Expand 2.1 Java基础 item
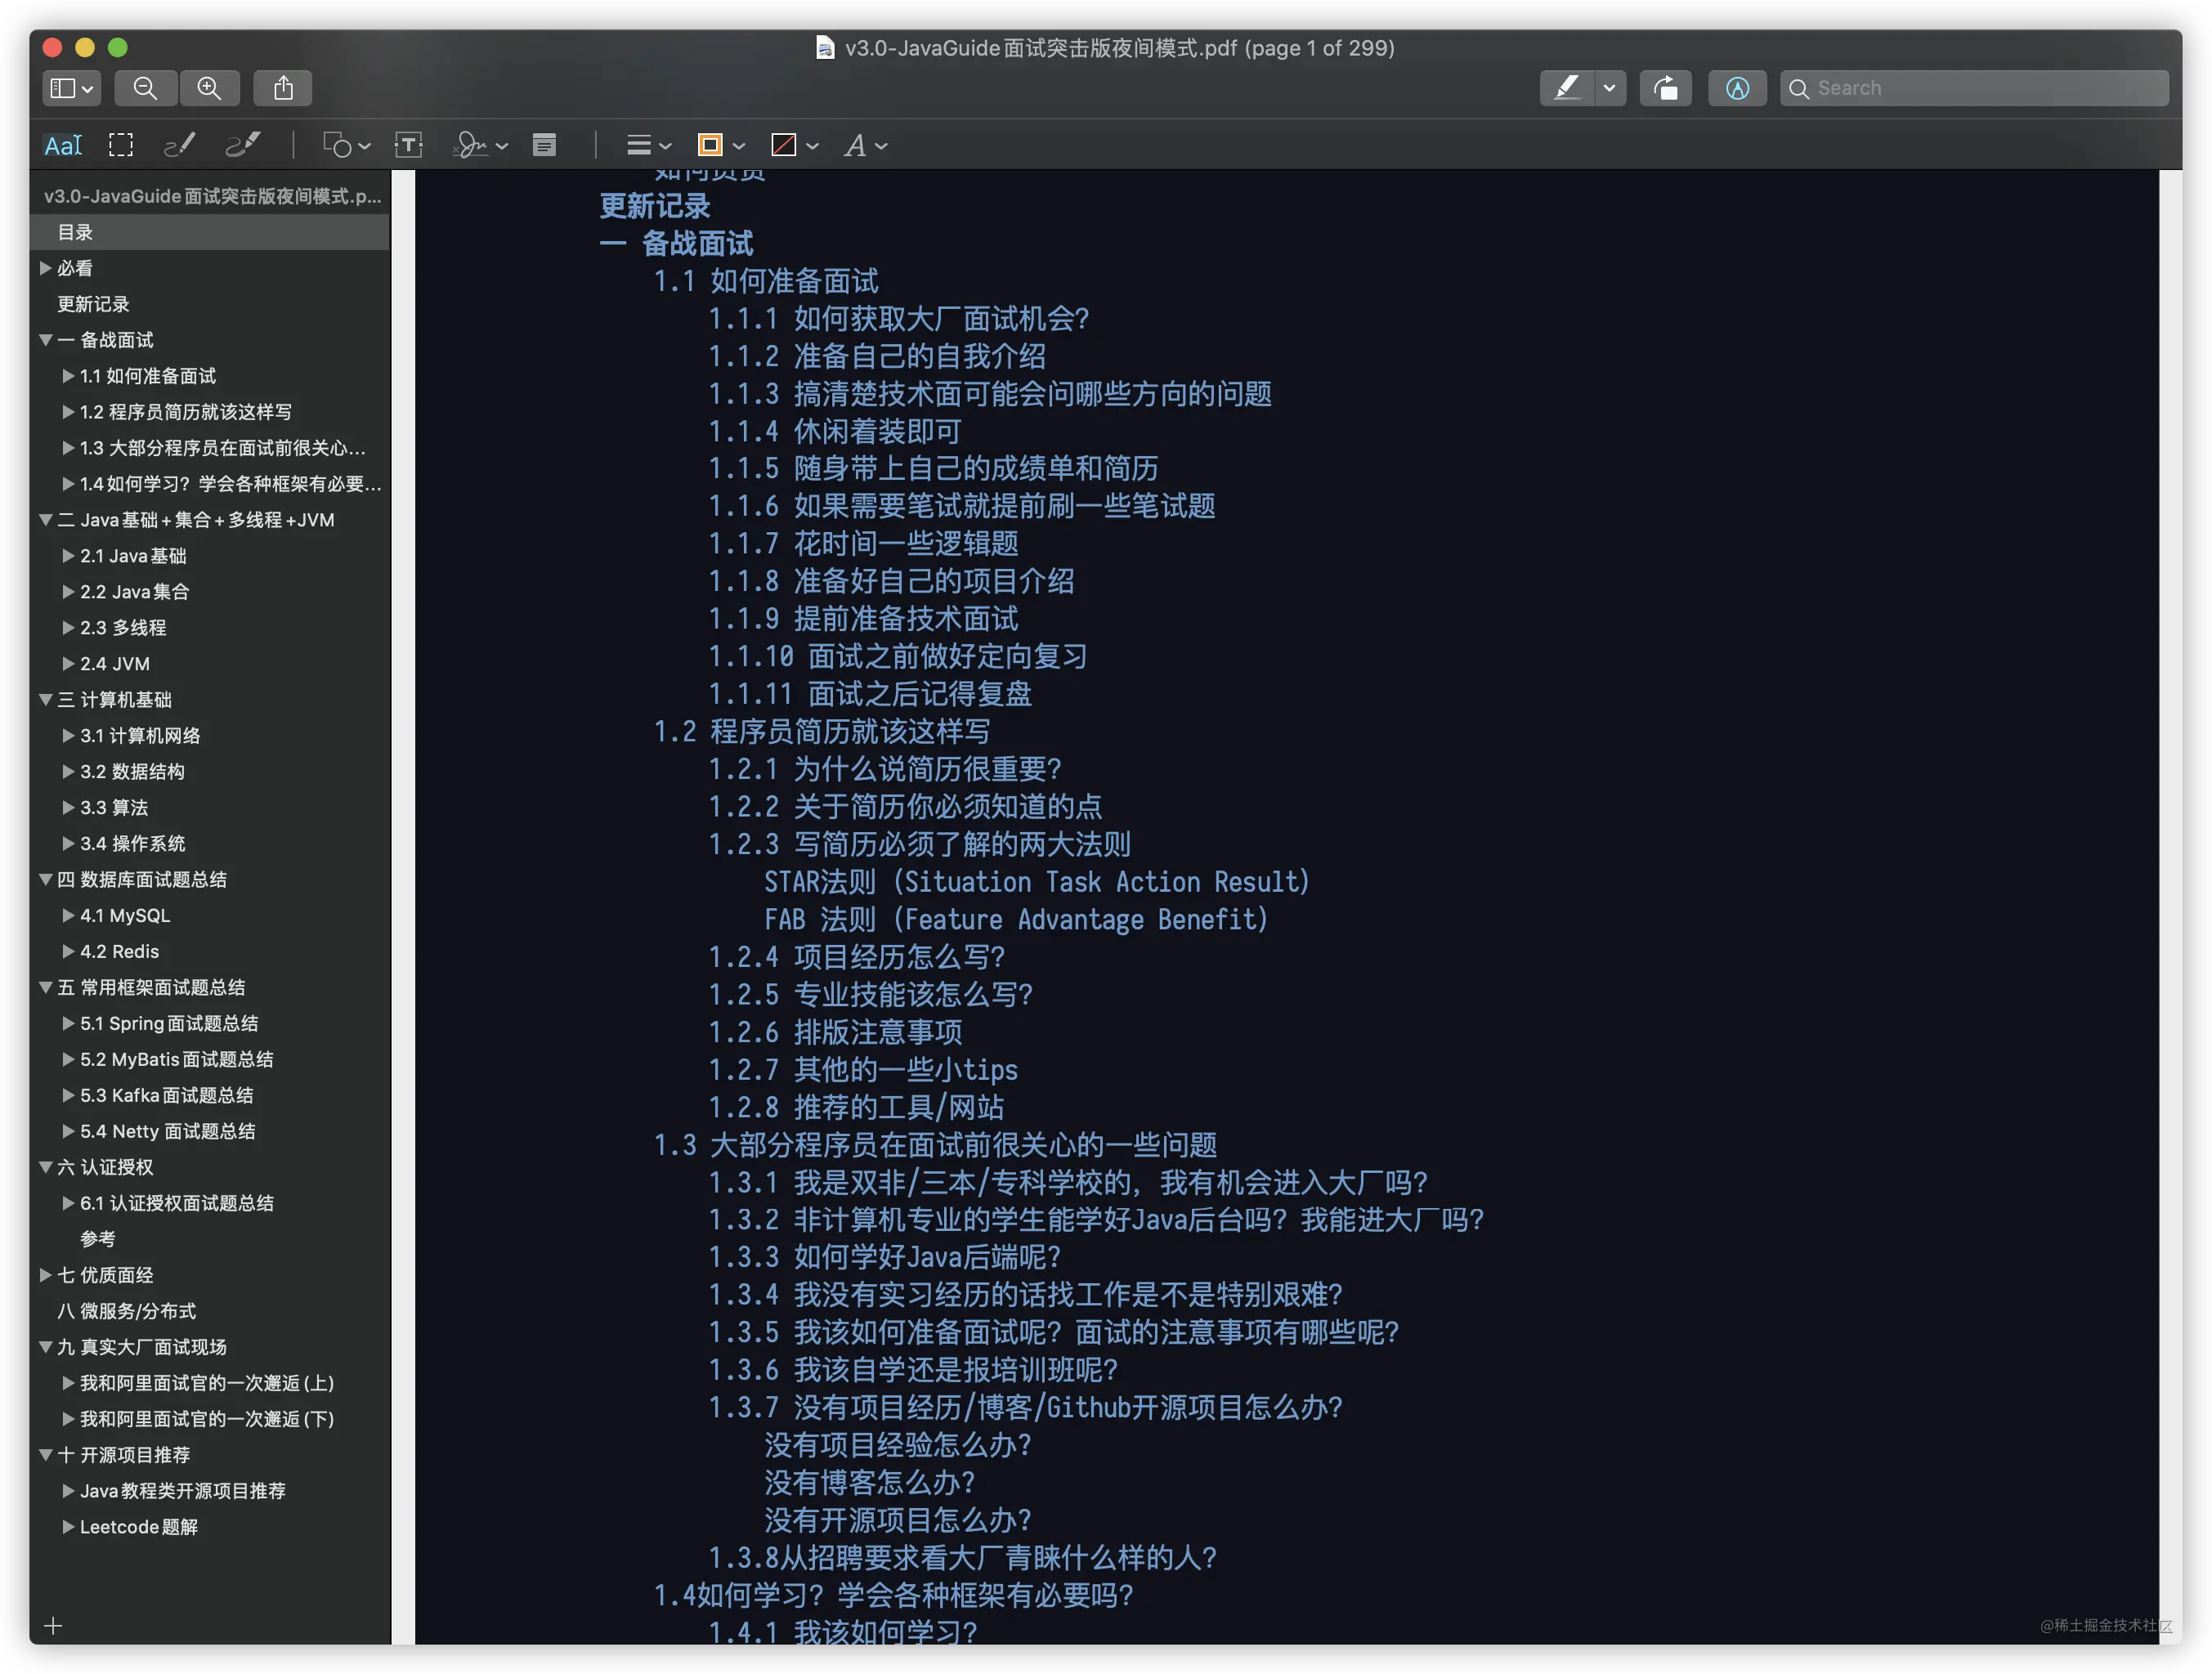Screen dimensions: 2212x1674 click(68, 556)
